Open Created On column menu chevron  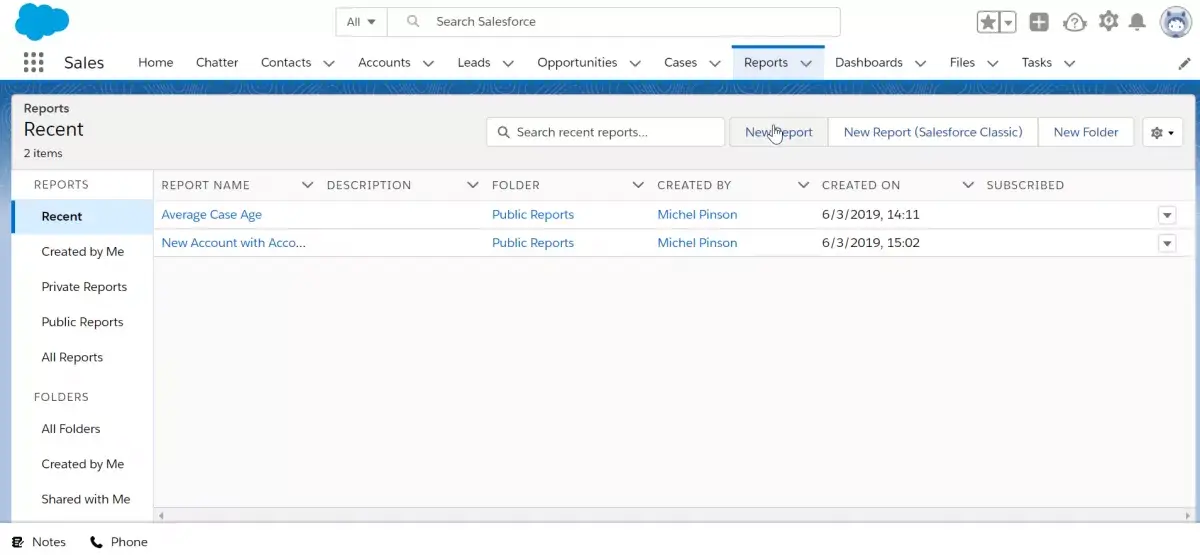coord(968,185)
